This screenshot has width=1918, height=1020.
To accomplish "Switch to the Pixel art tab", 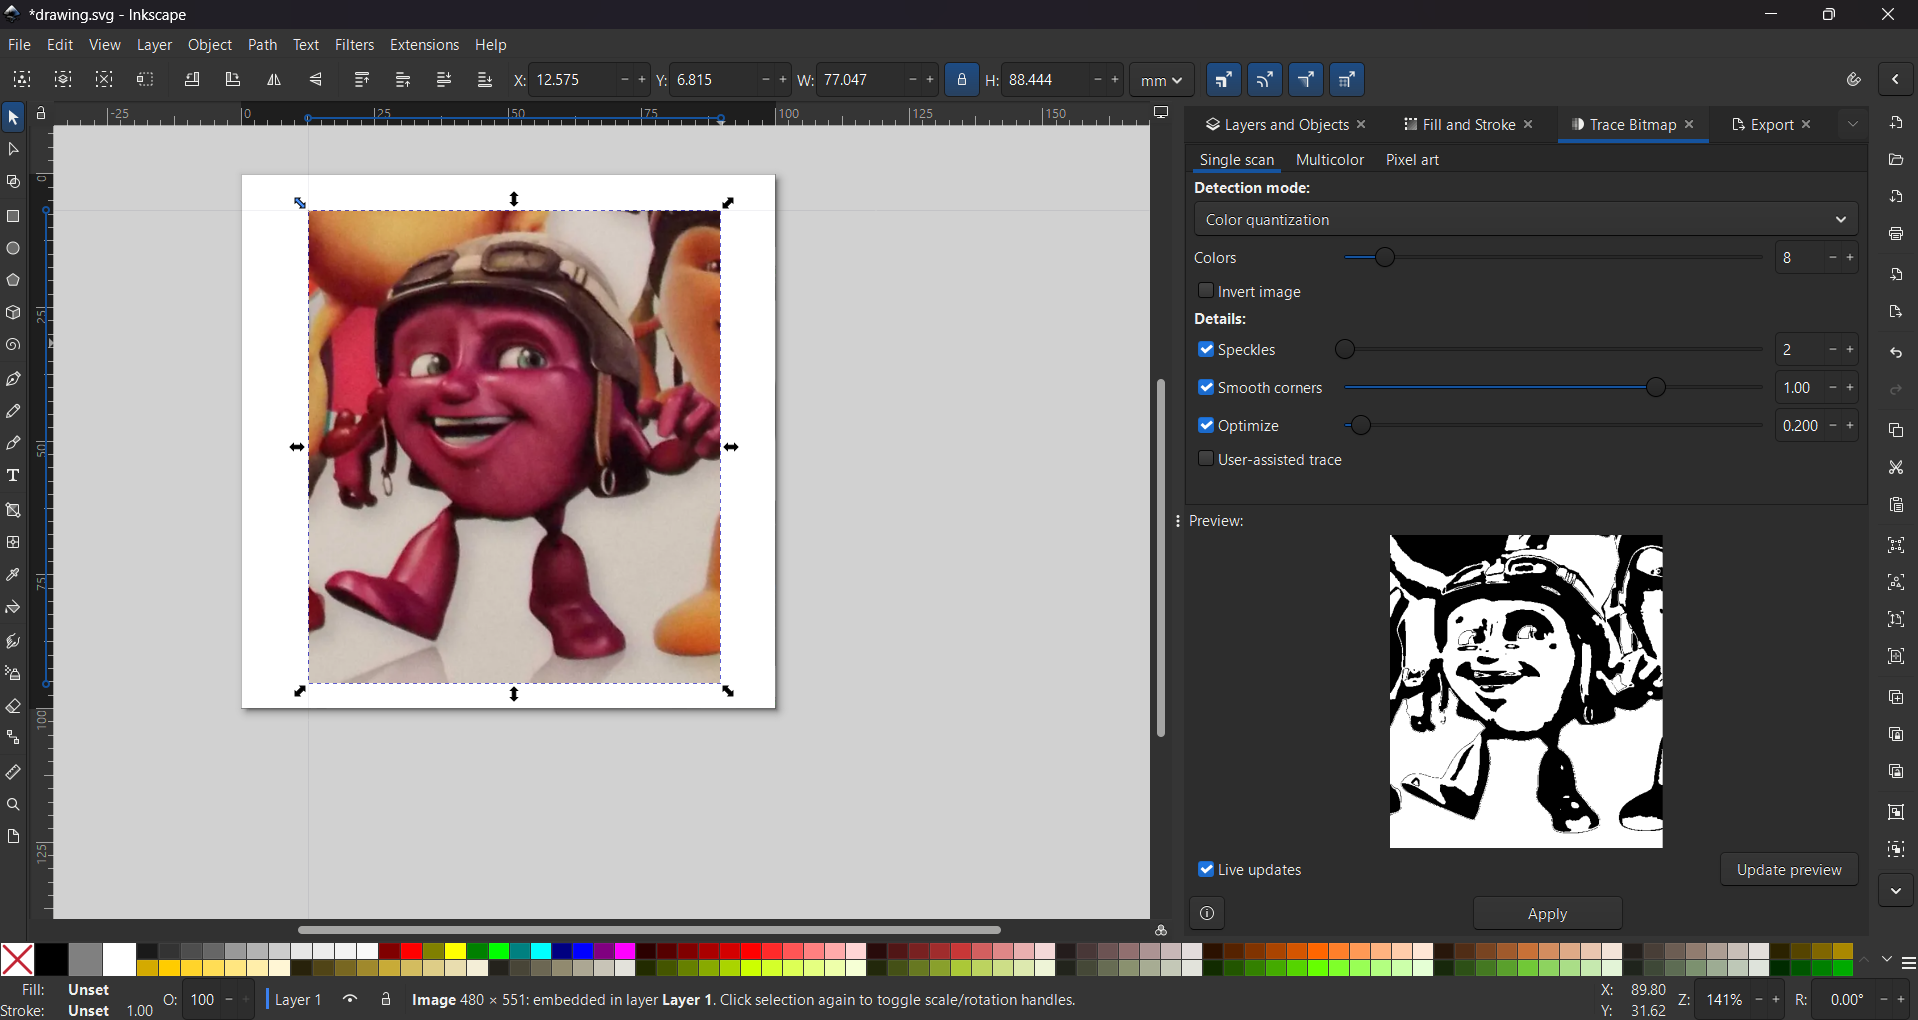I will (1412, 160).
